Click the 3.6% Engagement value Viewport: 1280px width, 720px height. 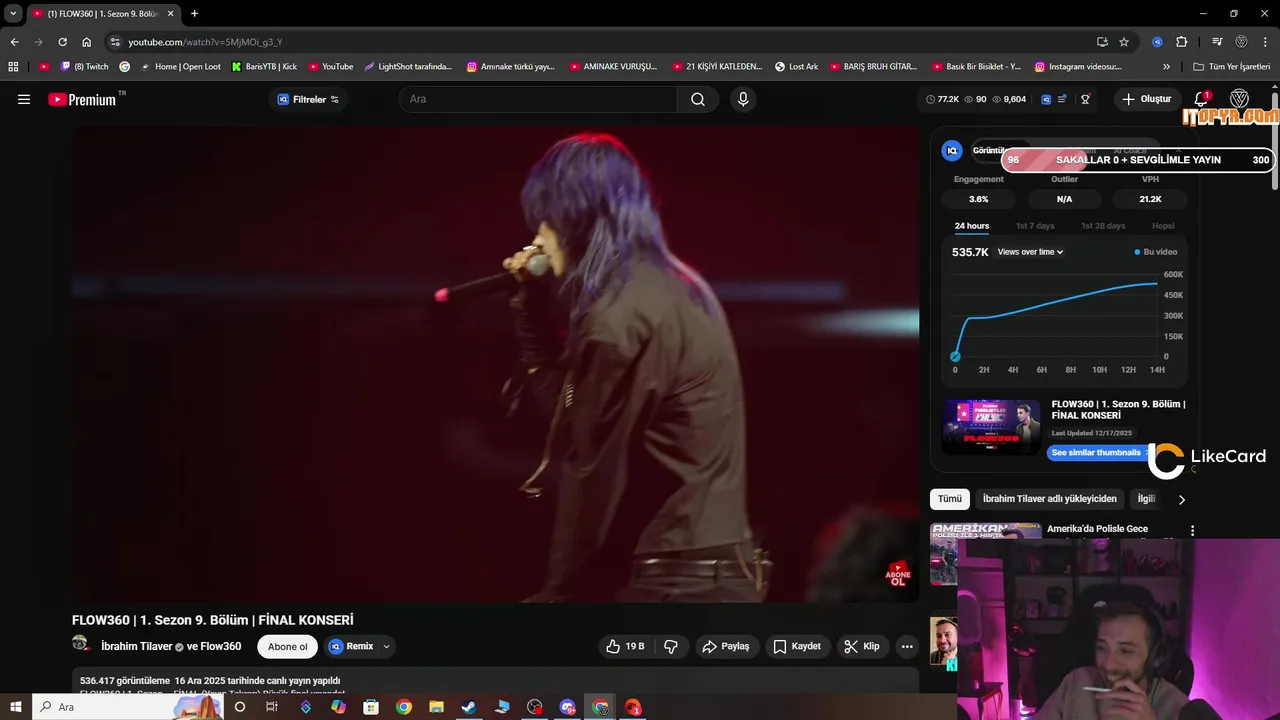point(978,199)
